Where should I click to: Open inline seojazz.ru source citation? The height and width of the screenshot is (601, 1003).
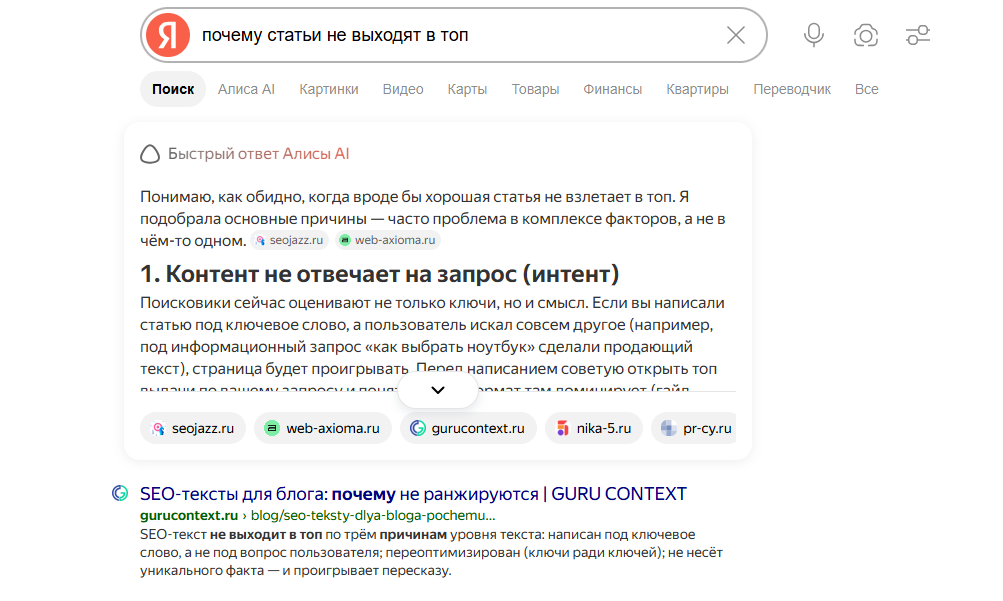click(x=289, y=240)
